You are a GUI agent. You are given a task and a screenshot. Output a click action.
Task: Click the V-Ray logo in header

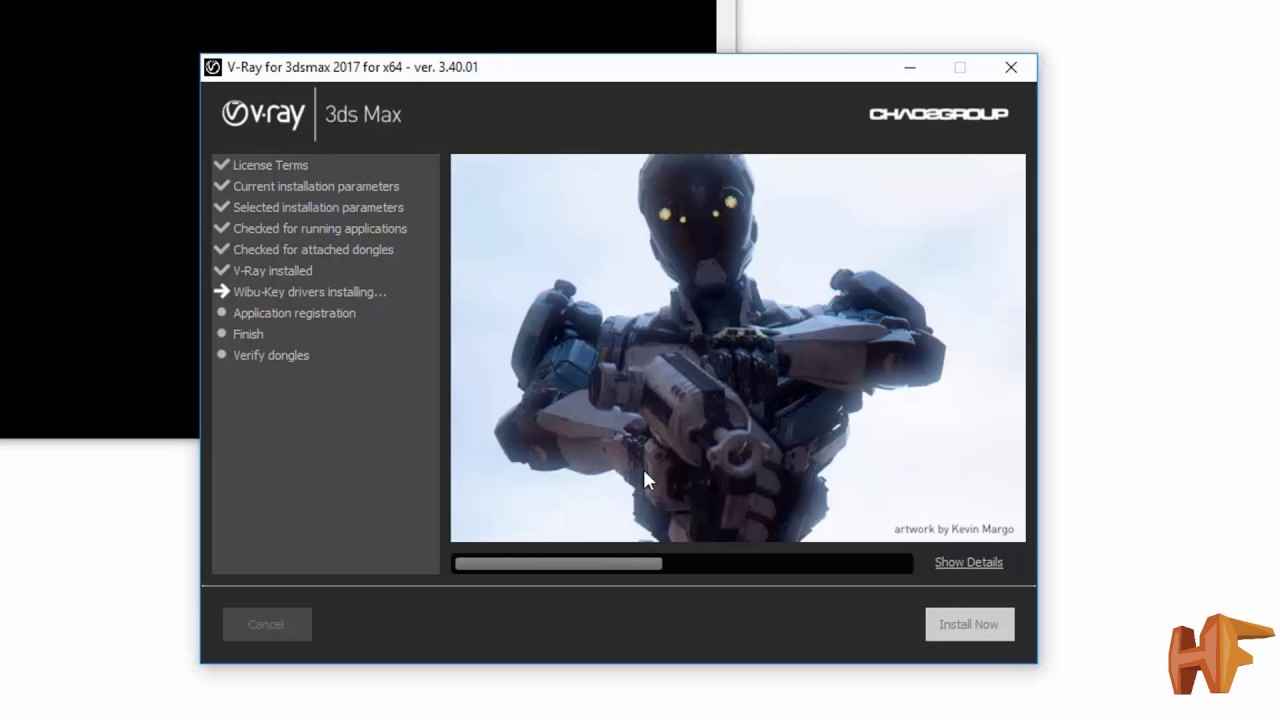click(x=263, y=114)
